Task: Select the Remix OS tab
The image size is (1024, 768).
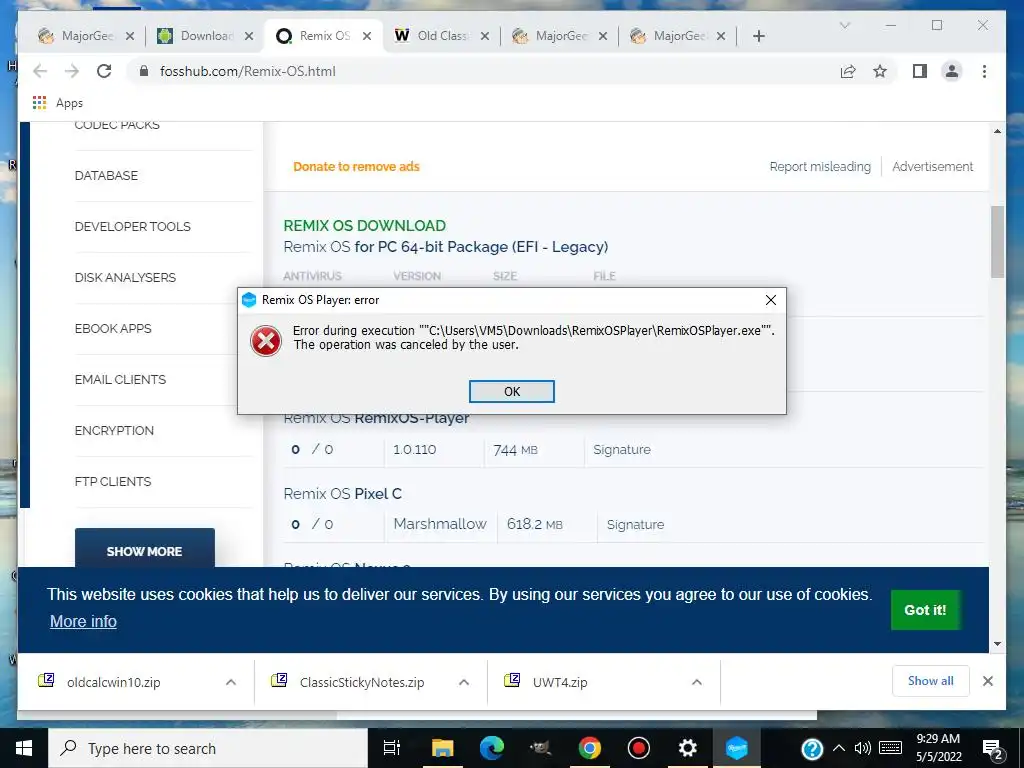Action: click(x=325, y=36)
